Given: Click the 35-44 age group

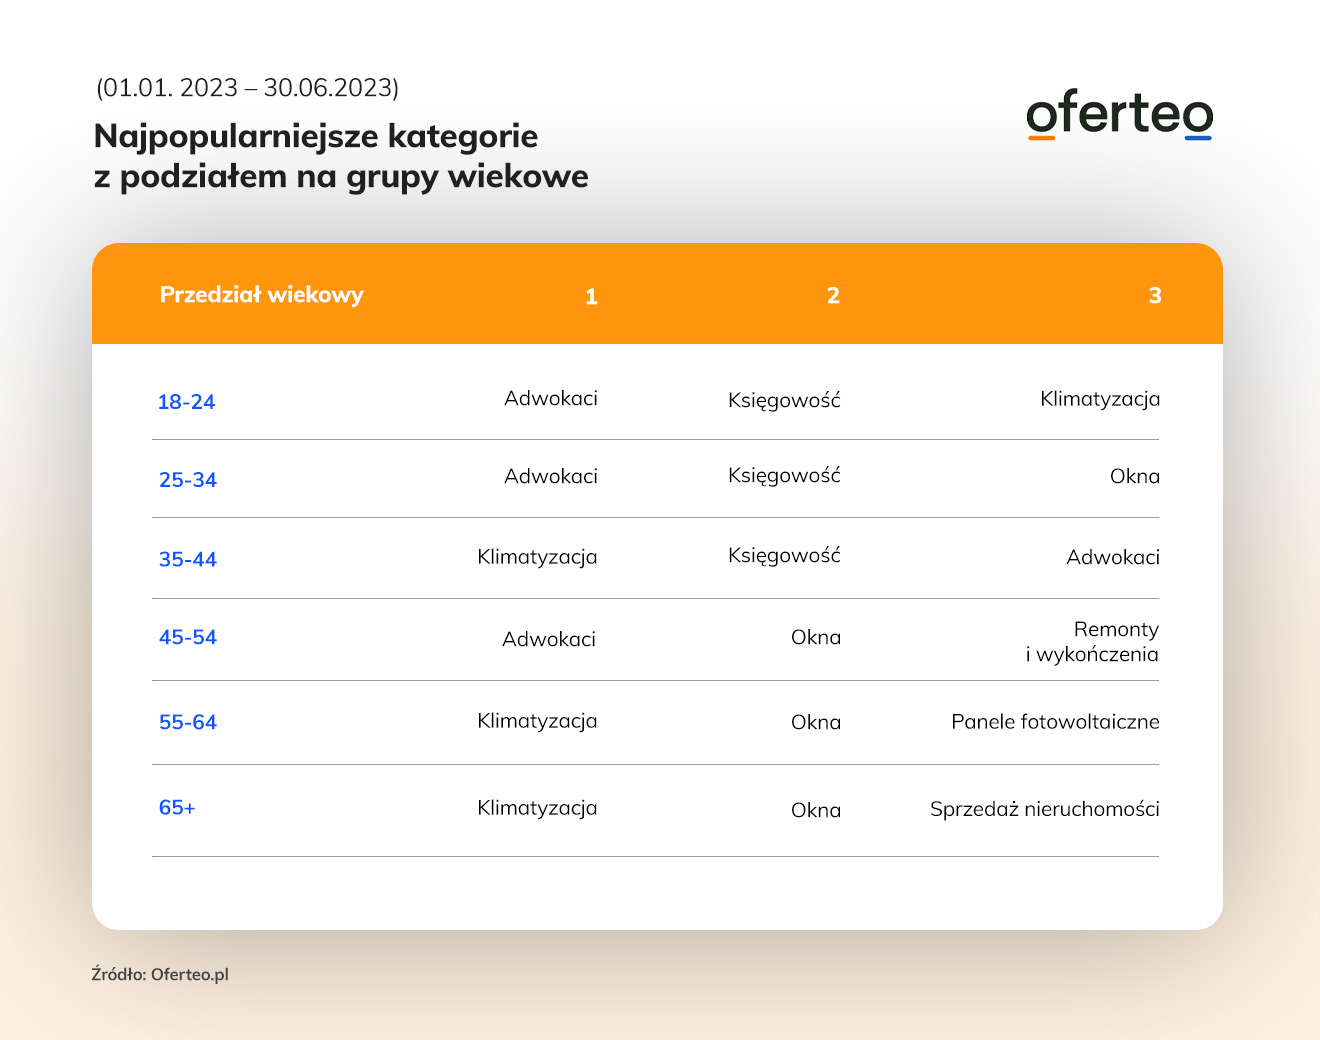Looking at the screenshot, I should point(188,559).
